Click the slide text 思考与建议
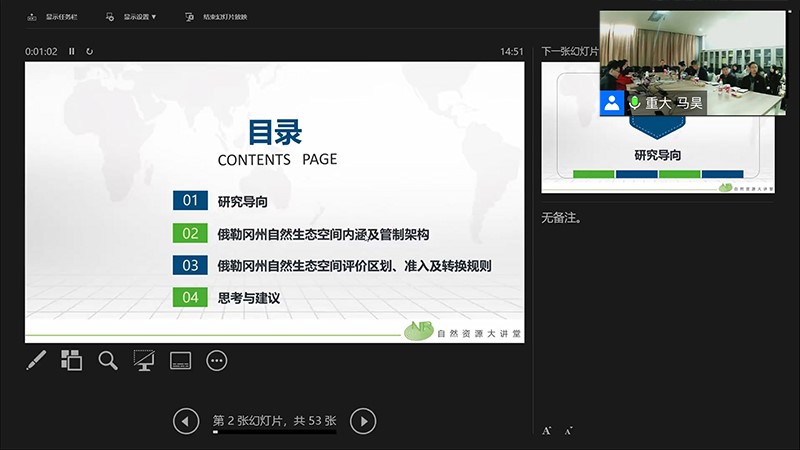 coord(249,298)
